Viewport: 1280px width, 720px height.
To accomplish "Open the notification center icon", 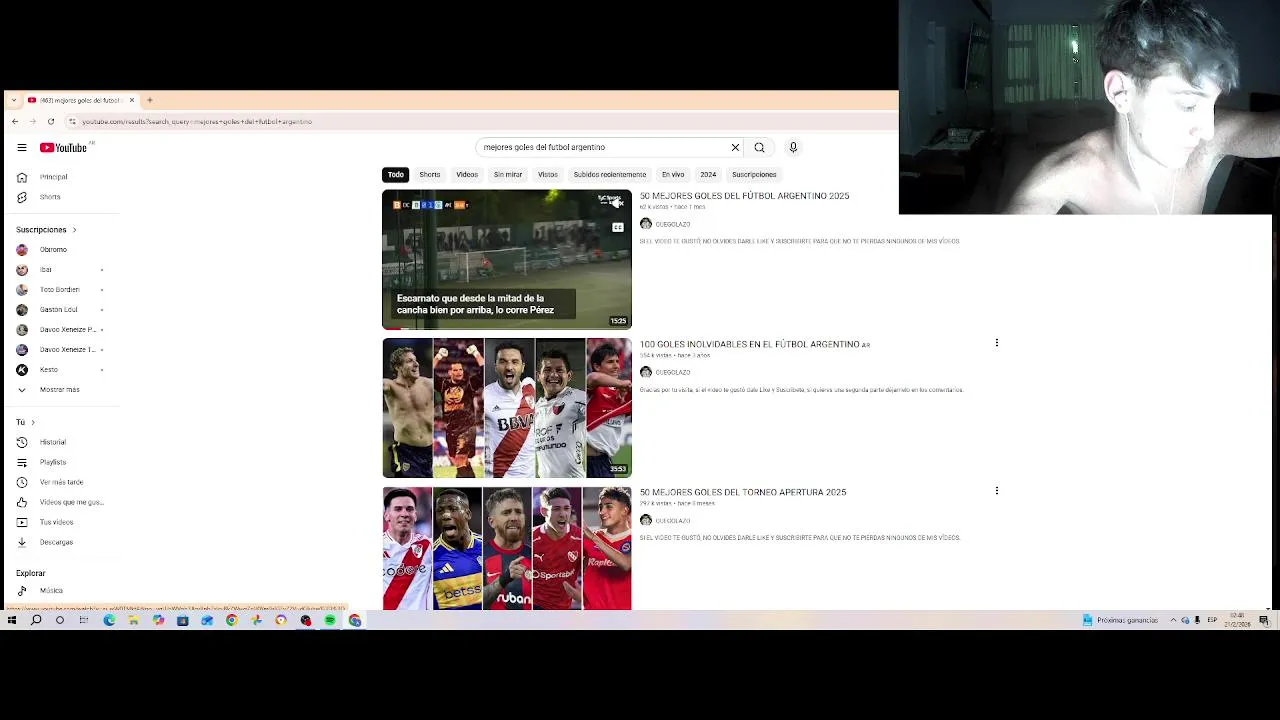I will click(x=1264, y=620).
